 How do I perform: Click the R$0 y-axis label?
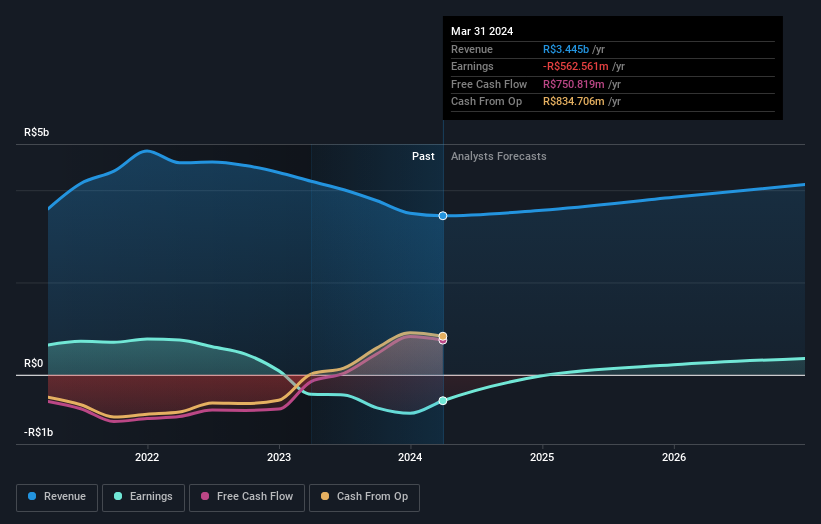34,363
